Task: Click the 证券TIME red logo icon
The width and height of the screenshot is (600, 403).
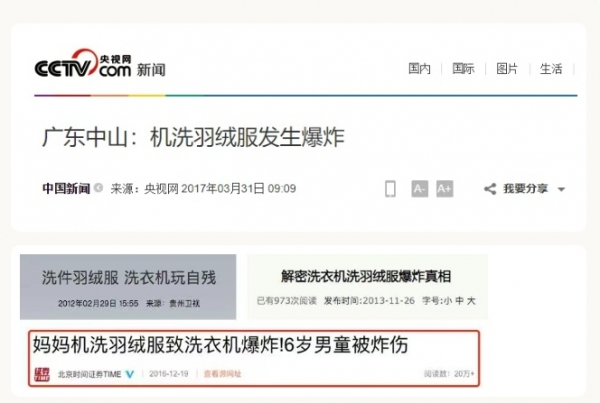Action: (x=42, y=374)
